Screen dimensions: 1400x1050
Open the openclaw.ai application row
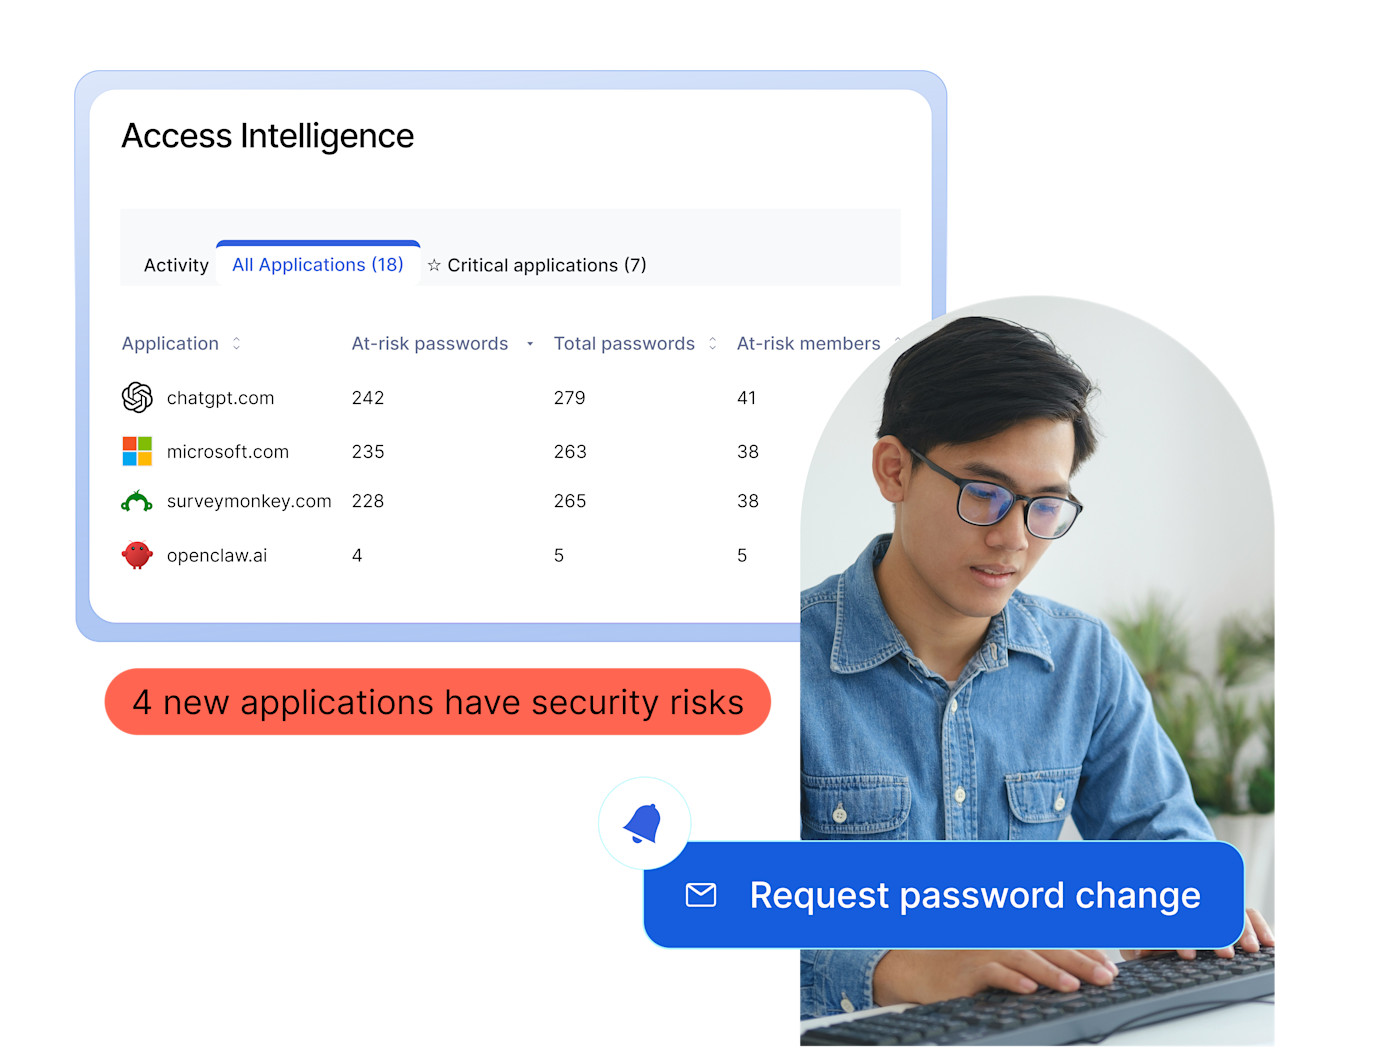460,555
